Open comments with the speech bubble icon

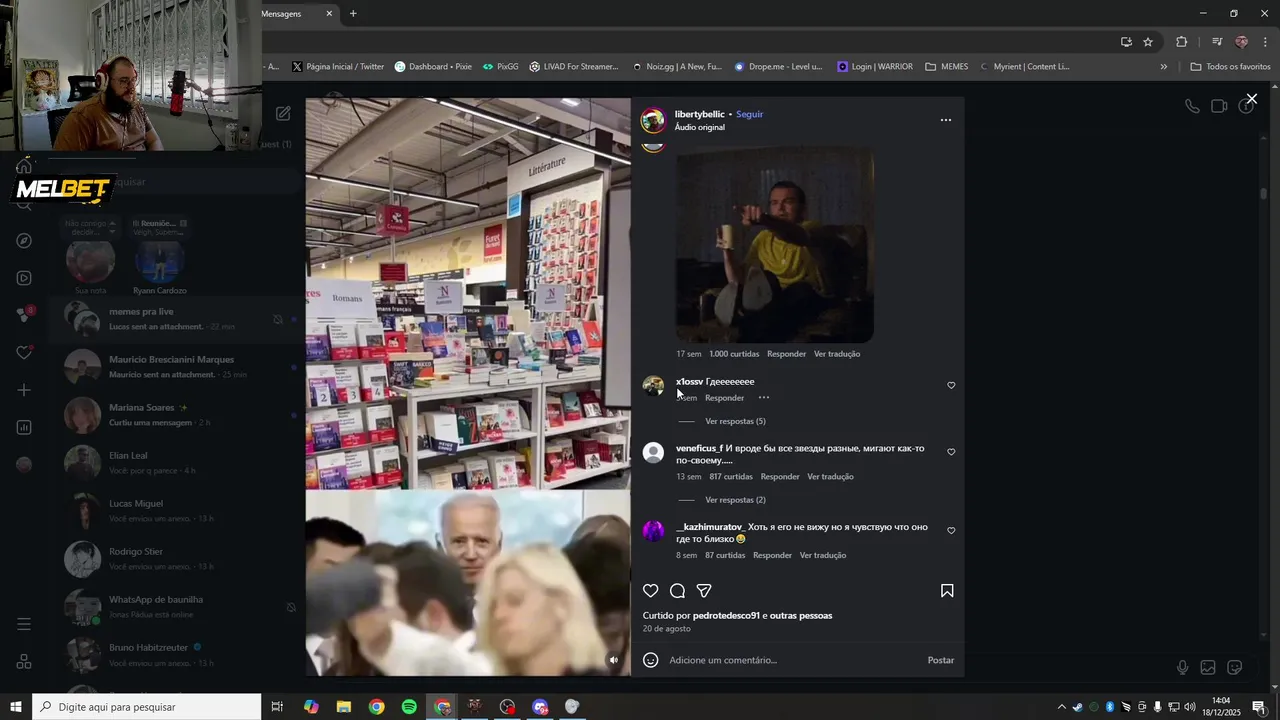click(x=677, y=591)
